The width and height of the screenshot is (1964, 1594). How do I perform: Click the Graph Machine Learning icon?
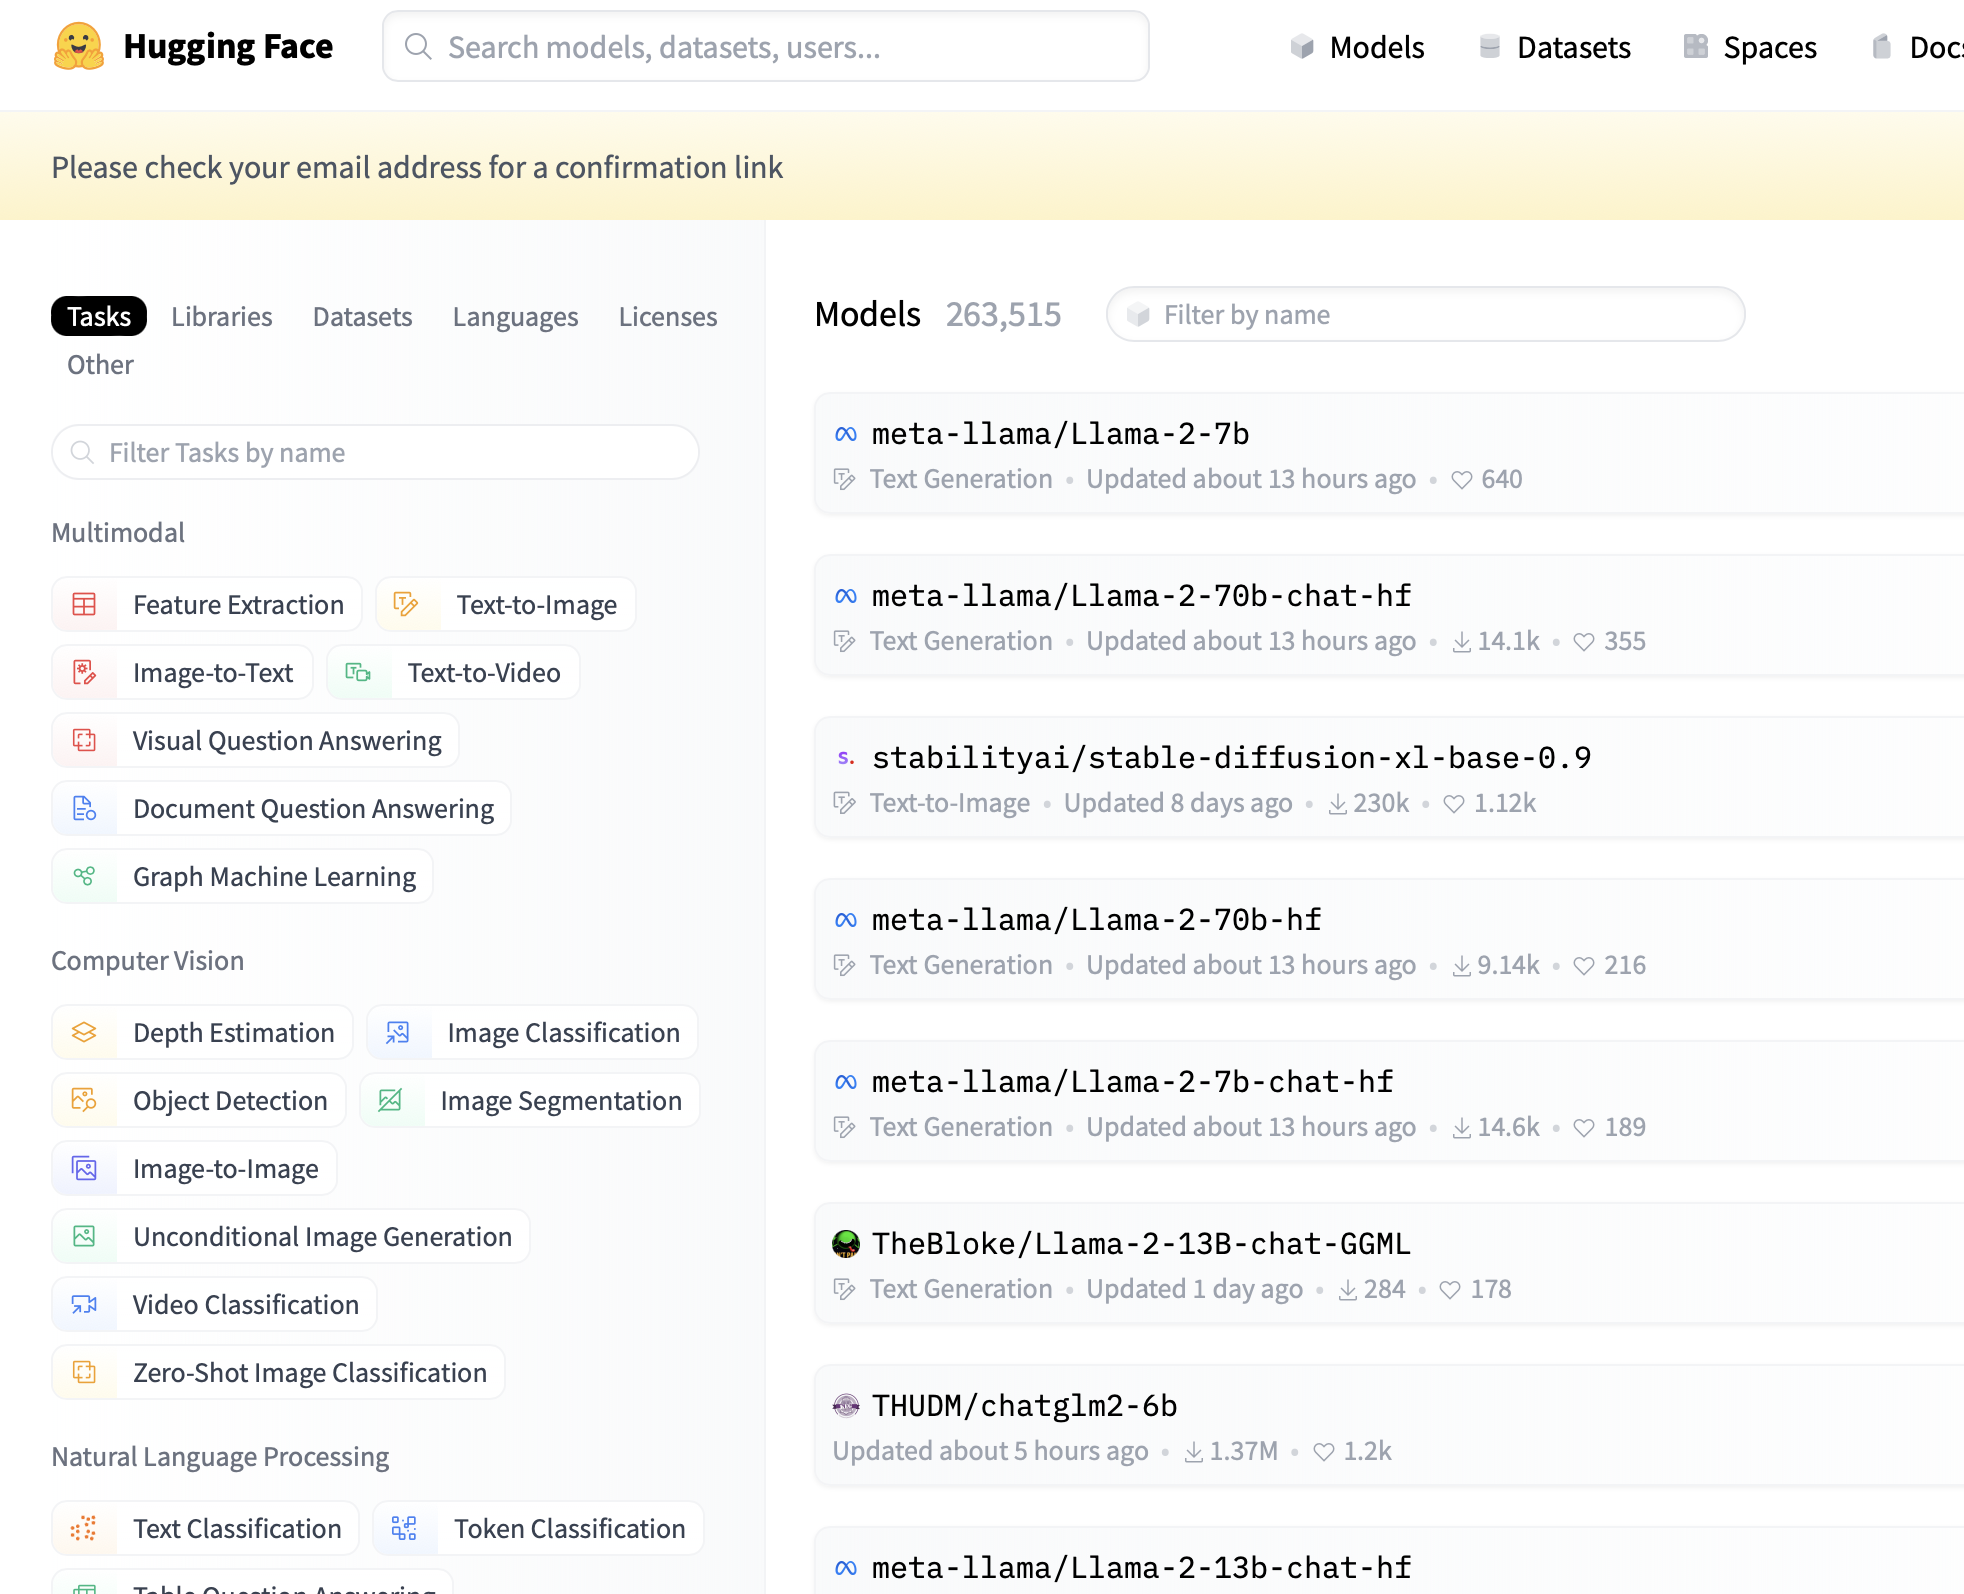pyautogui.click(x=84, y=877)
